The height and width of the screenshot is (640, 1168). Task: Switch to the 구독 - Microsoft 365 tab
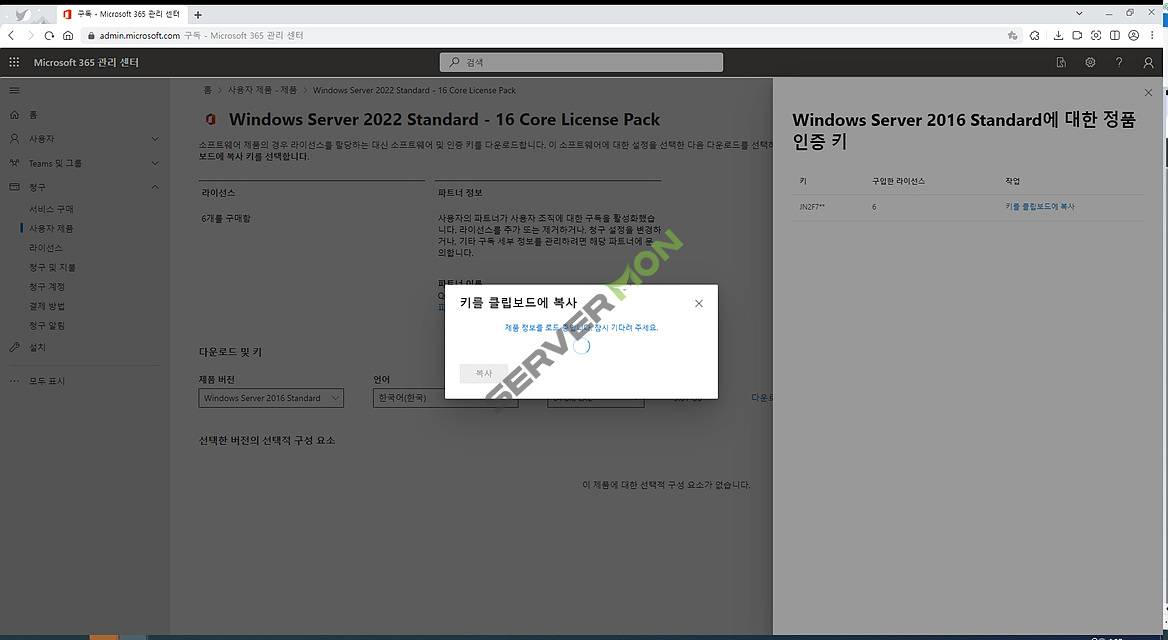(x=121, y=15)
